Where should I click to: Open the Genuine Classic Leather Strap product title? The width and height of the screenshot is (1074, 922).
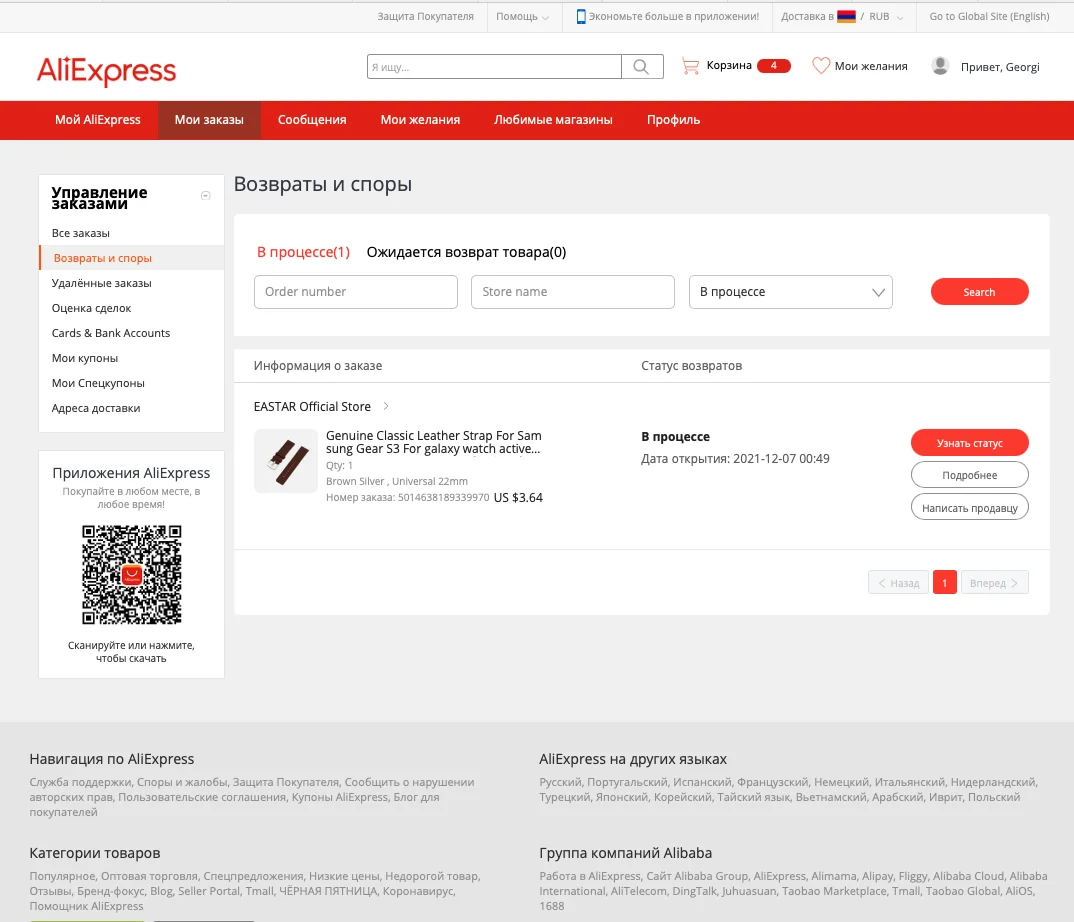(434, 442)
